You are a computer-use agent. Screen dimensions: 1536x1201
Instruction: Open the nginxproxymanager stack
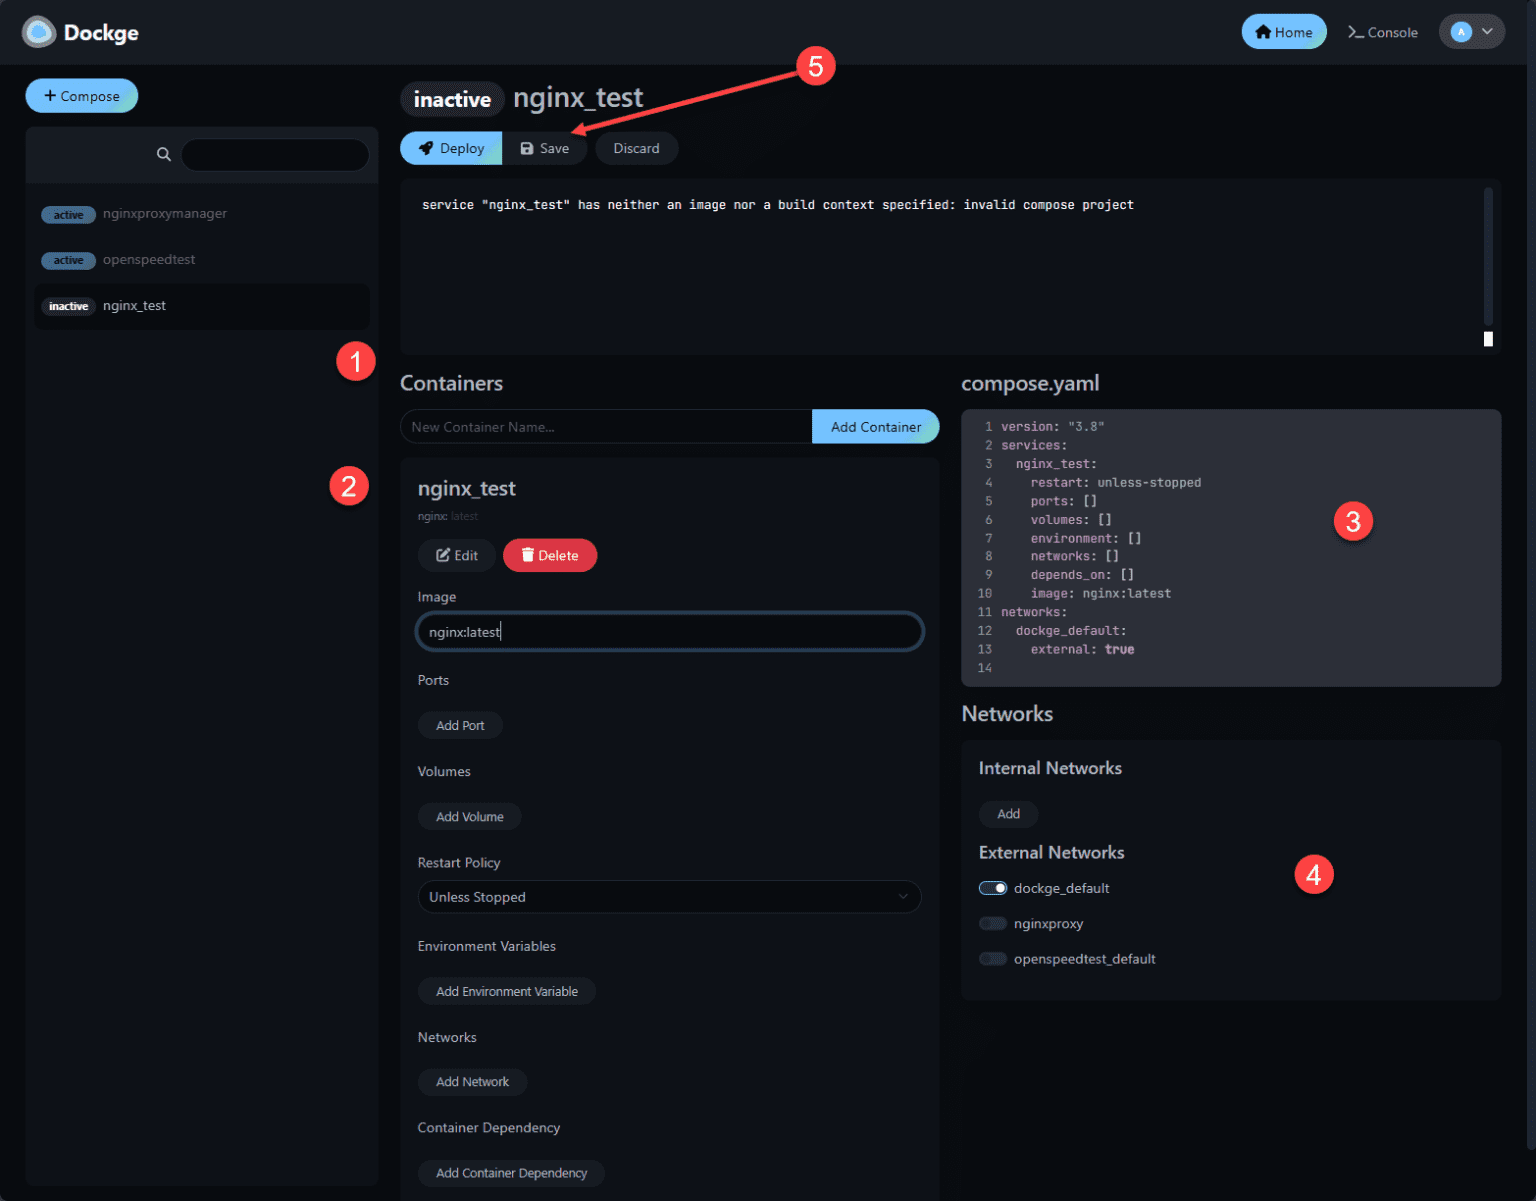click(x=164, y=213)
